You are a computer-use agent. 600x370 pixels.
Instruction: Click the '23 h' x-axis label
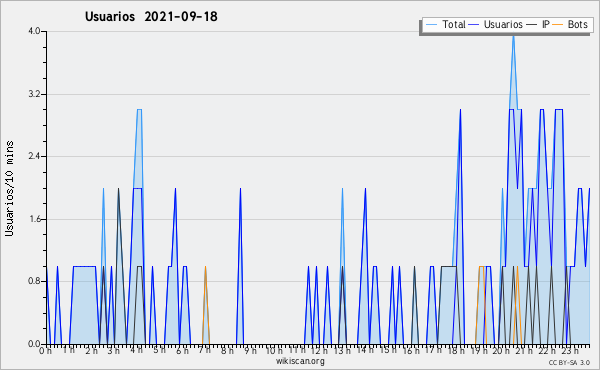[x=570, y=351]
